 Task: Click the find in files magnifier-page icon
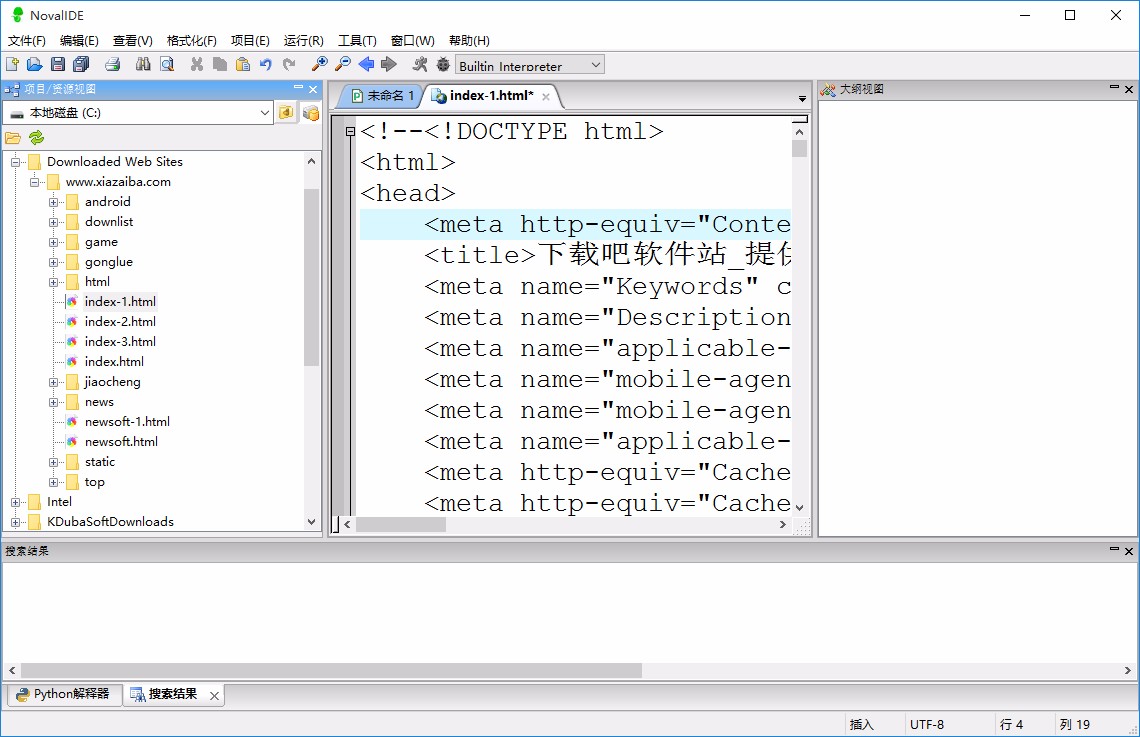tap(166, 65)
